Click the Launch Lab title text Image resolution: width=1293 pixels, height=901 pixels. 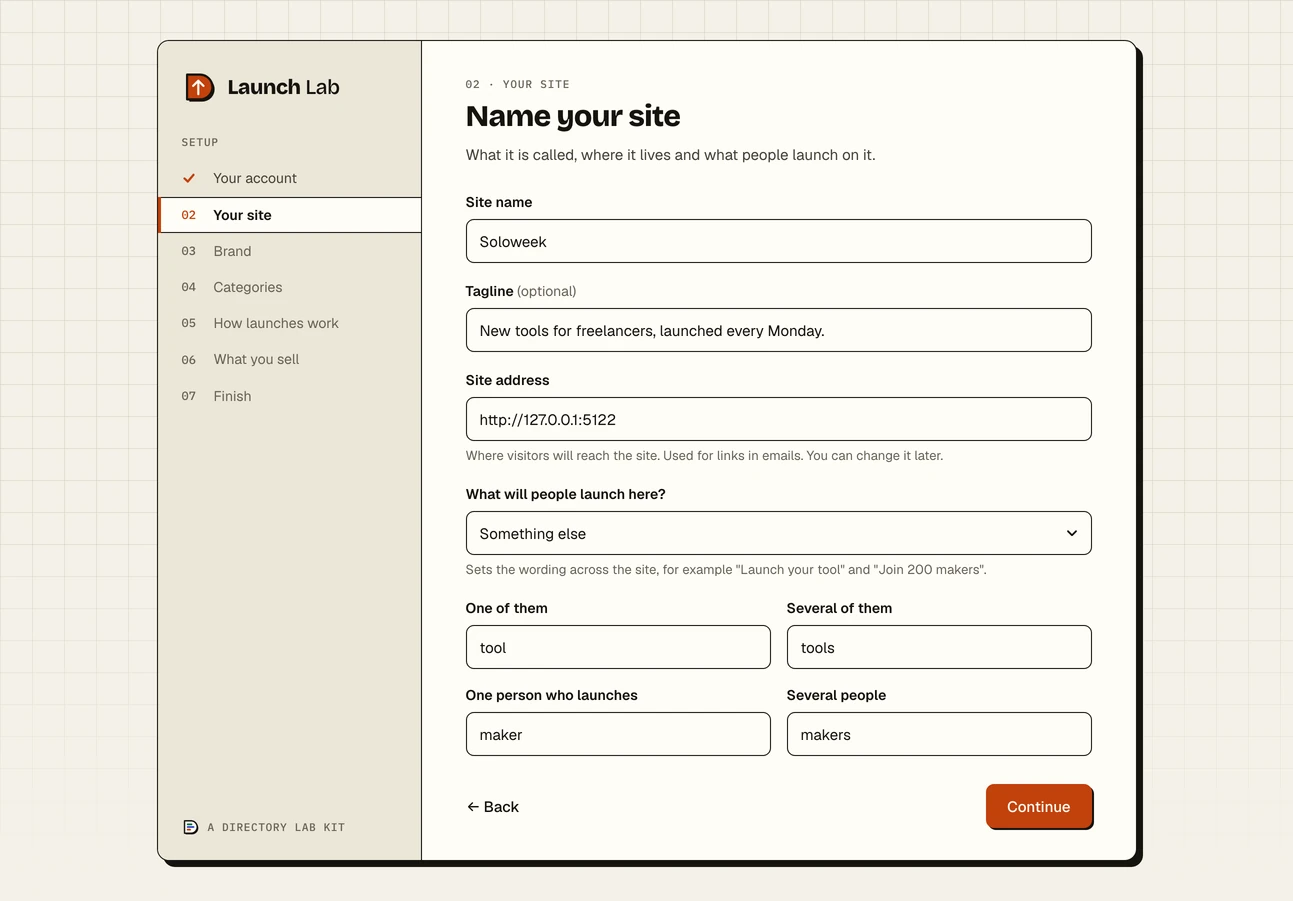coord(283,87)
